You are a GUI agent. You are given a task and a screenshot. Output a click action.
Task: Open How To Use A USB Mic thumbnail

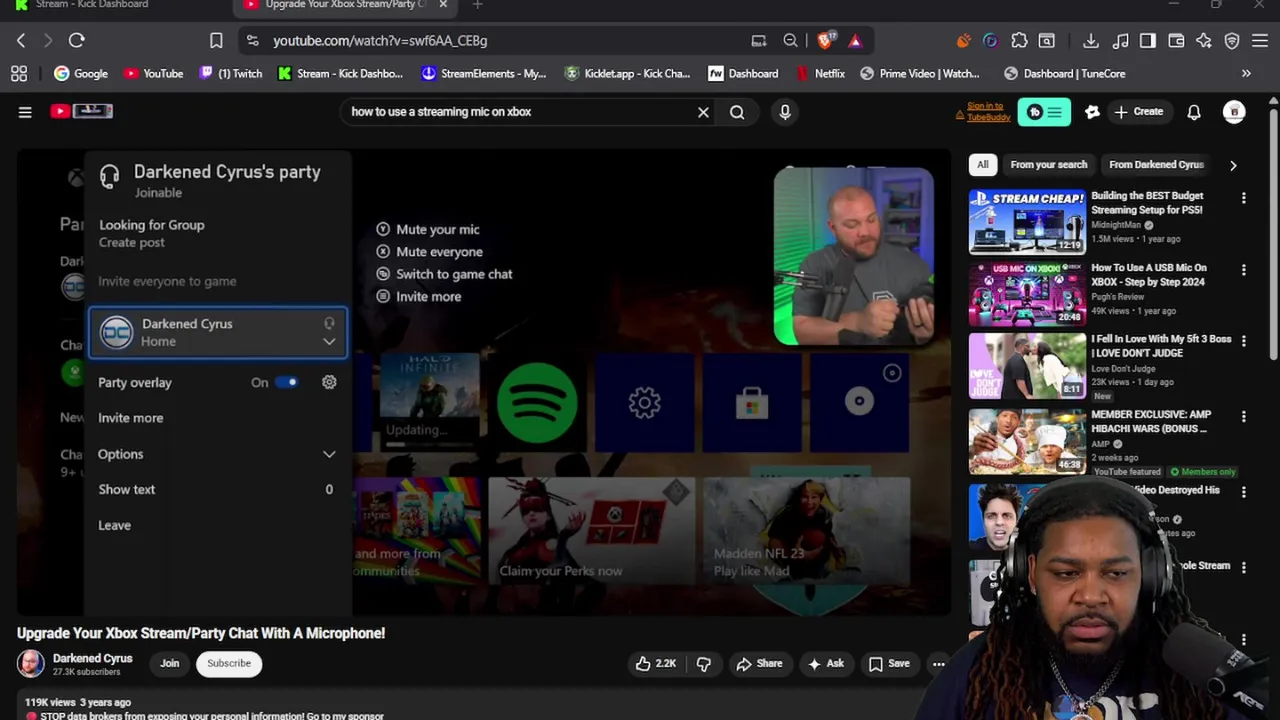point(1026,293)
